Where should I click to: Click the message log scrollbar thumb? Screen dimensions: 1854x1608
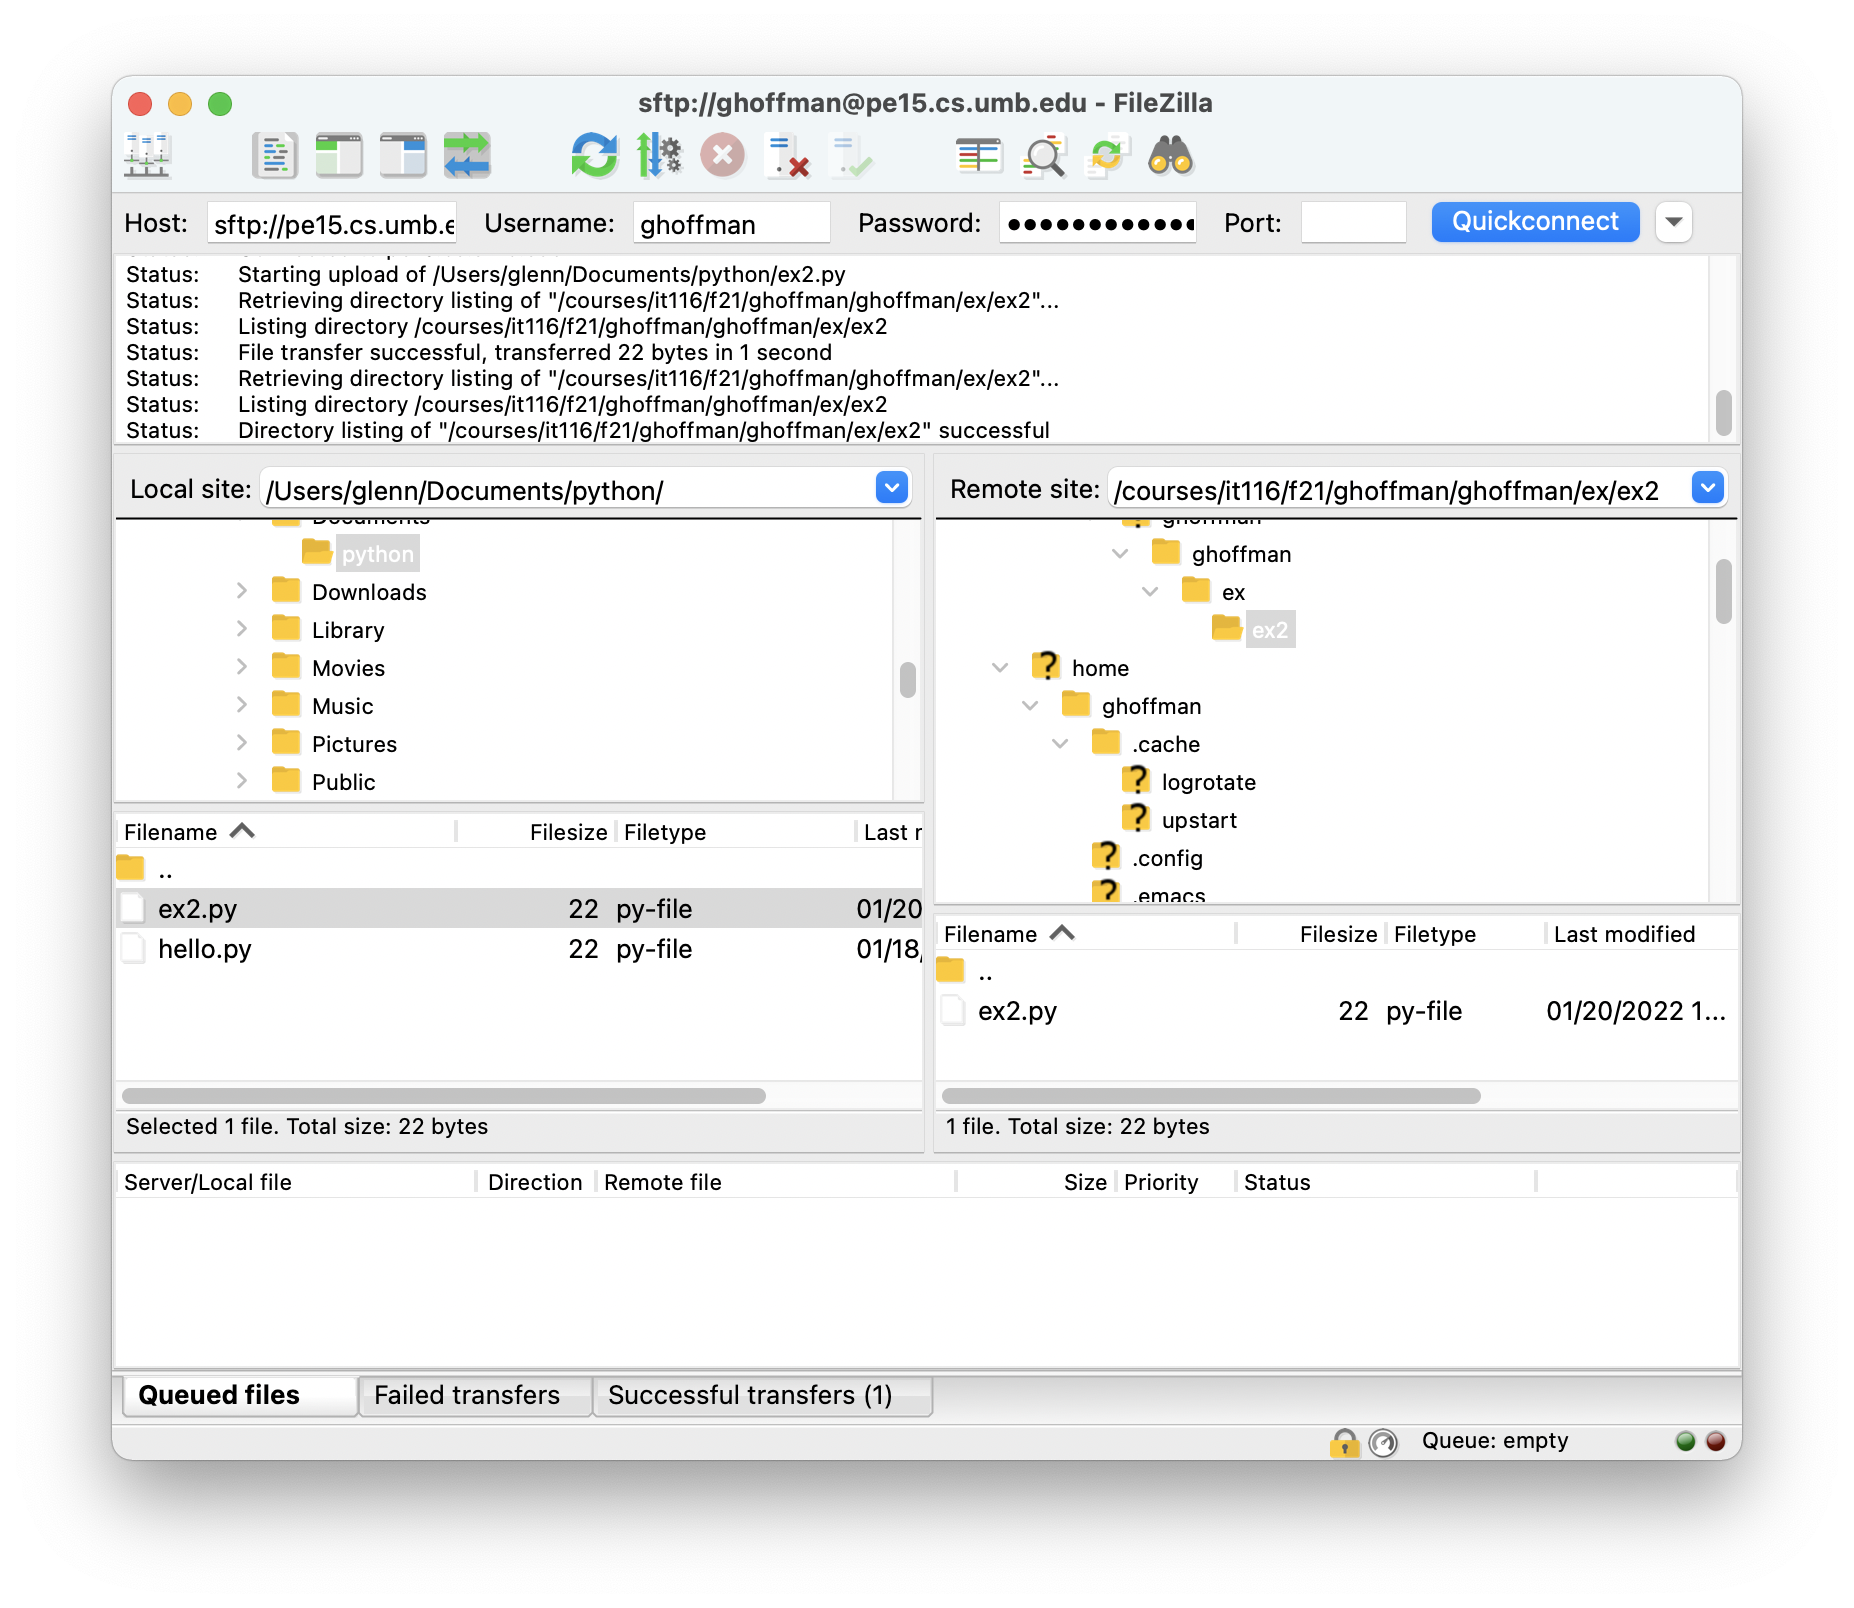1723,412
